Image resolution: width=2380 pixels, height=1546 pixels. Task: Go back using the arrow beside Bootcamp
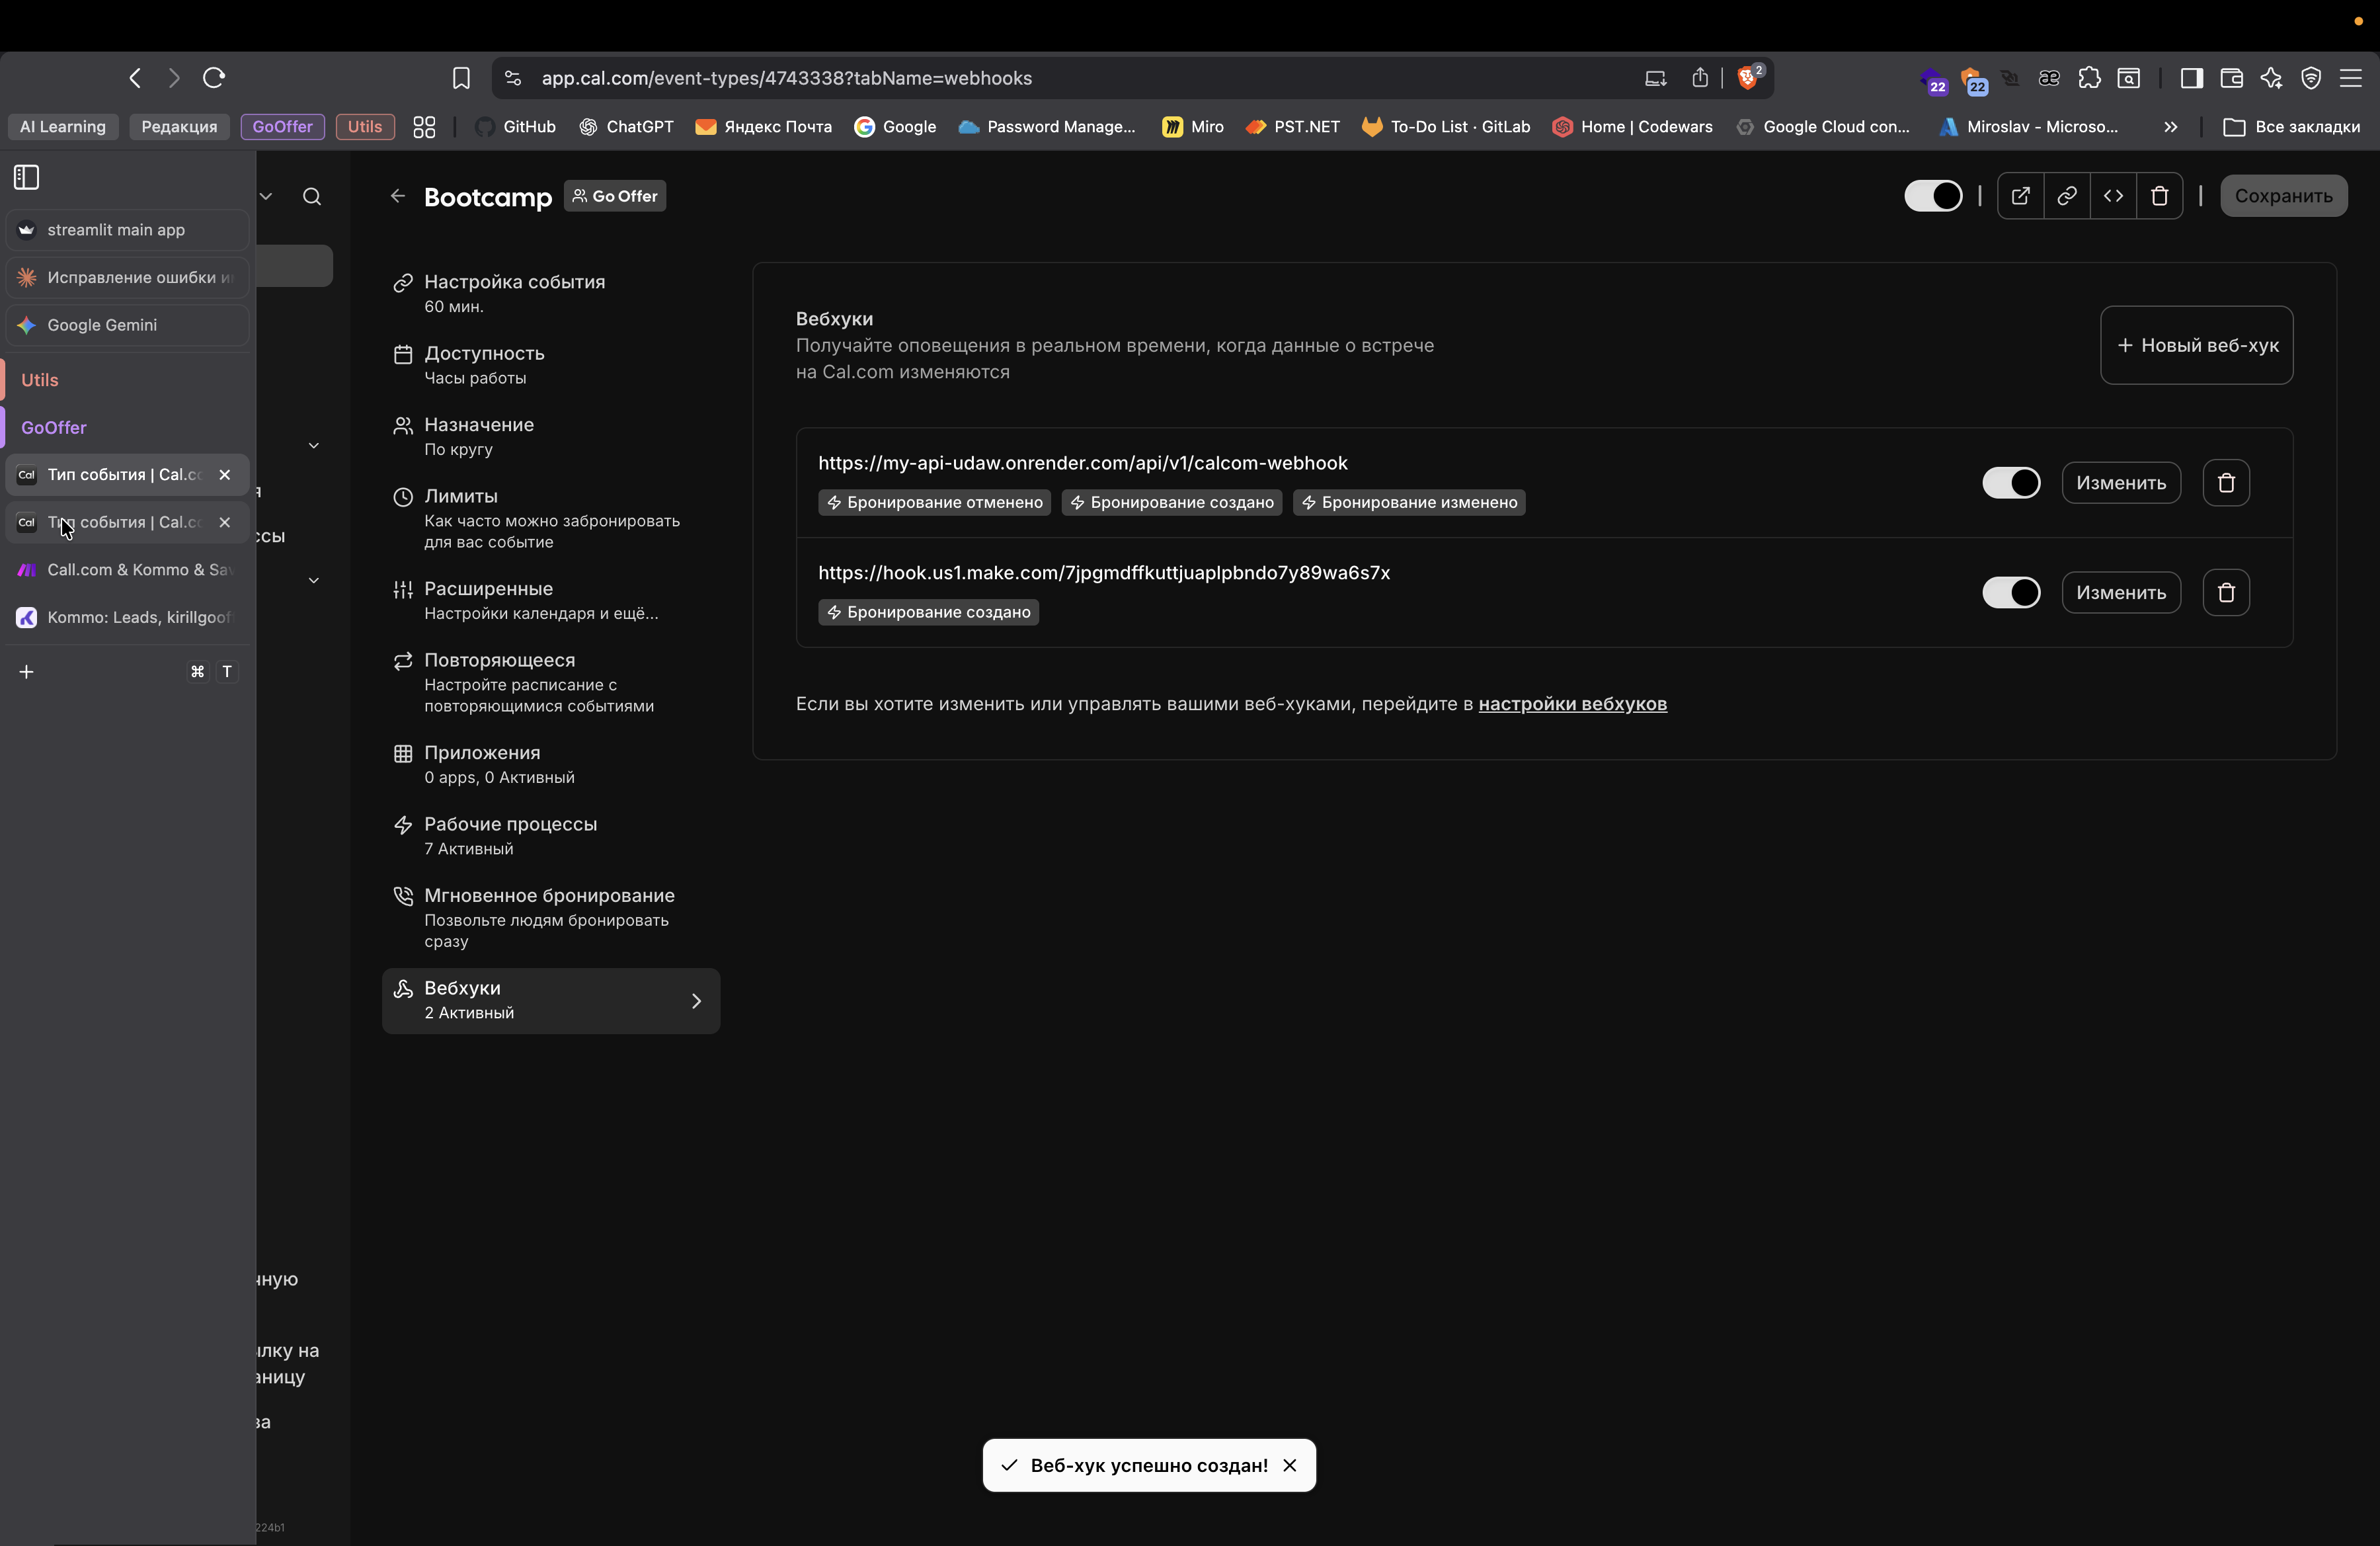click(398, 196)
